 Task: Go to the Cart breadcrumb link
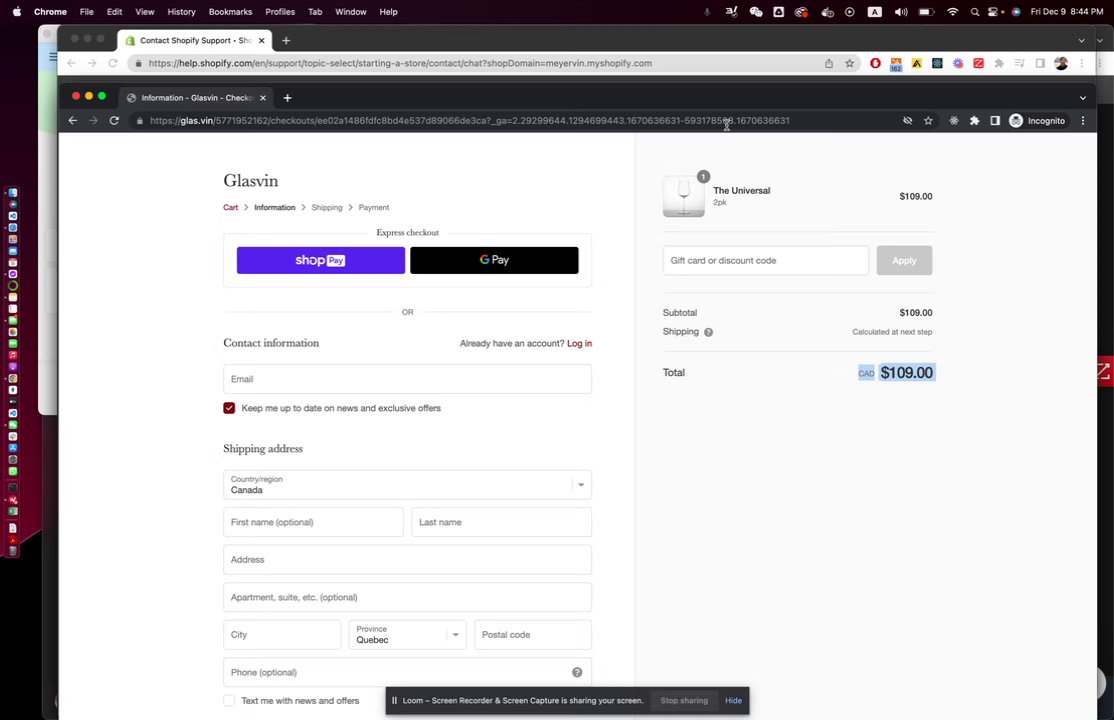click(230, 208)
